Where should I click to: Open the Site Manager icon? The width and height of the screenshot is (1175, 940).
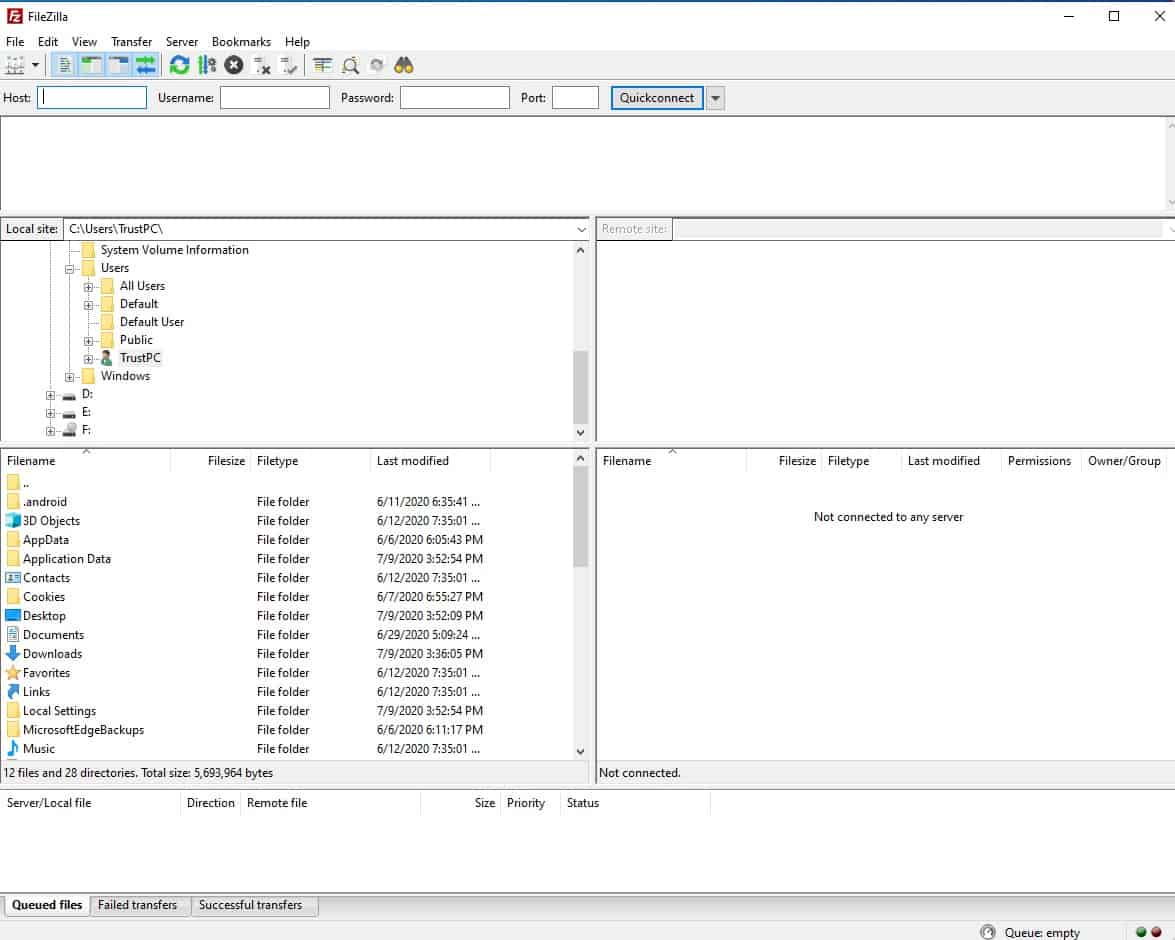(15, 66)
